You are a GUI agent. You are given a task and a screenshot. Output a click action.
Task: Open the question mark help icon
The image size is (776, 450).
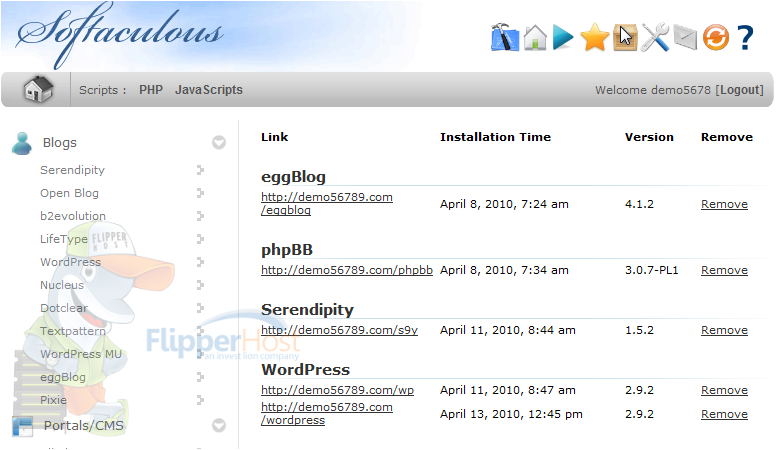click(x=745, y=38)
